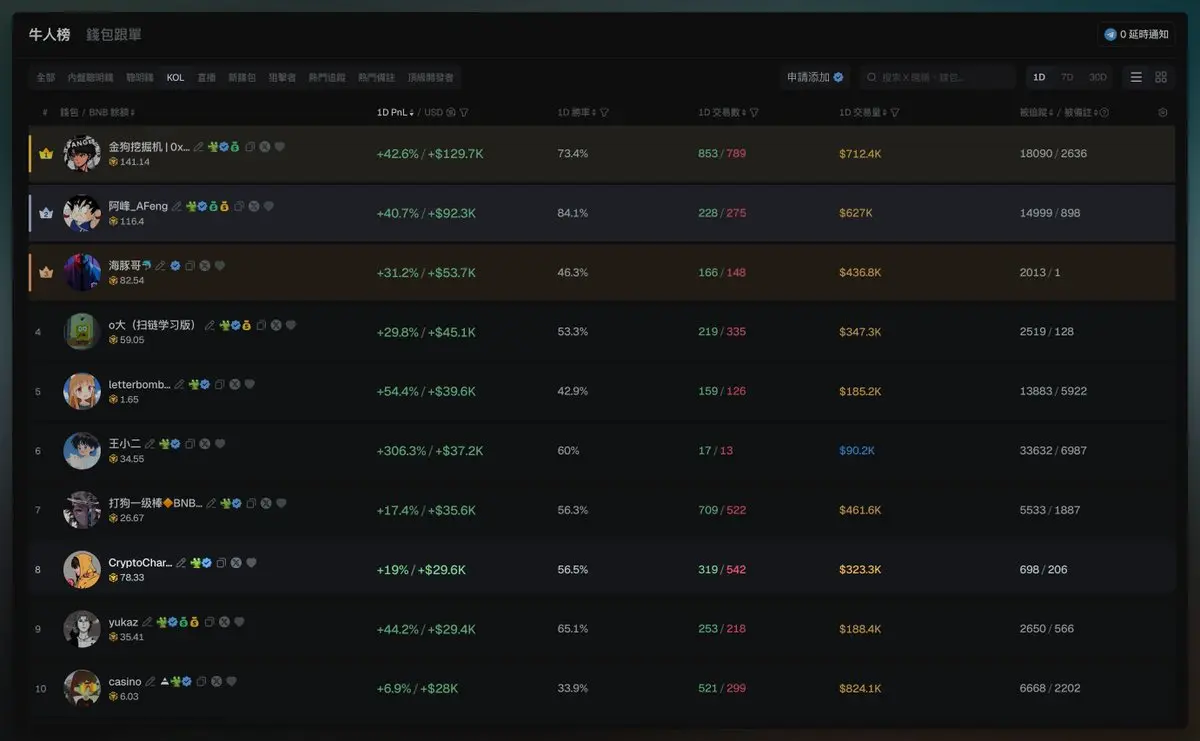This screenshot has height=741, width=1200.
Task: Select 1D time period
Action: pyautogui.click(x=1039, y=77)
